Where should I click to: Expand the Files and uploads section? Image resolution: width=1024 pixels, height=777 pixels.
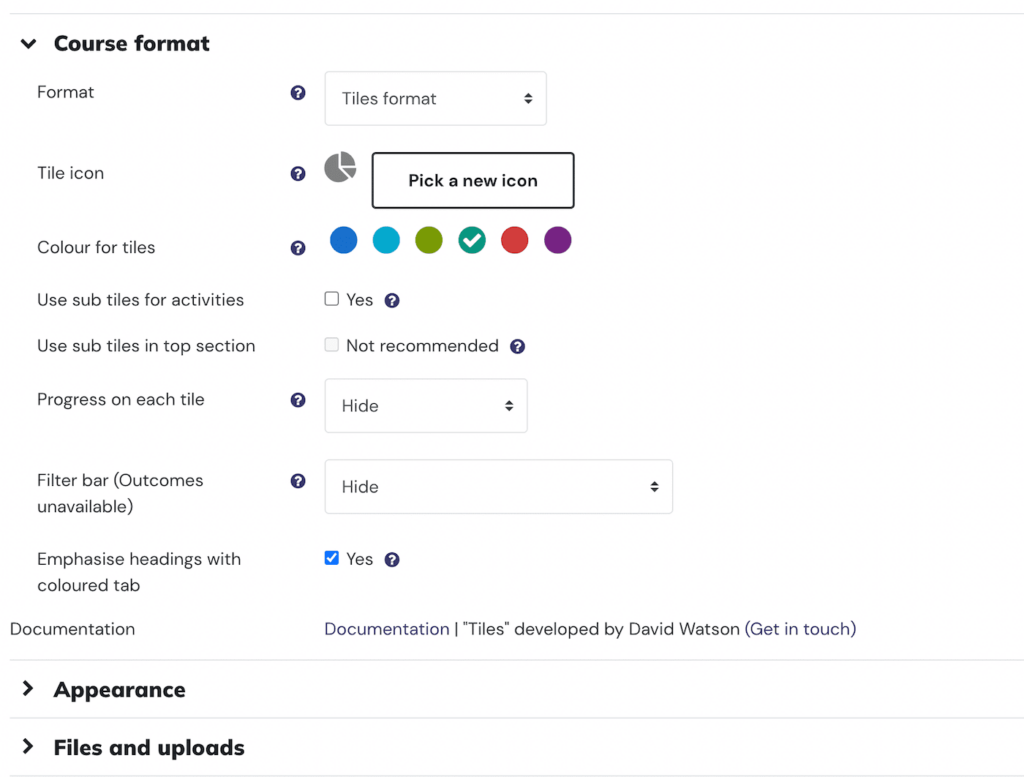pyautogui.click(x=148, y=748)
